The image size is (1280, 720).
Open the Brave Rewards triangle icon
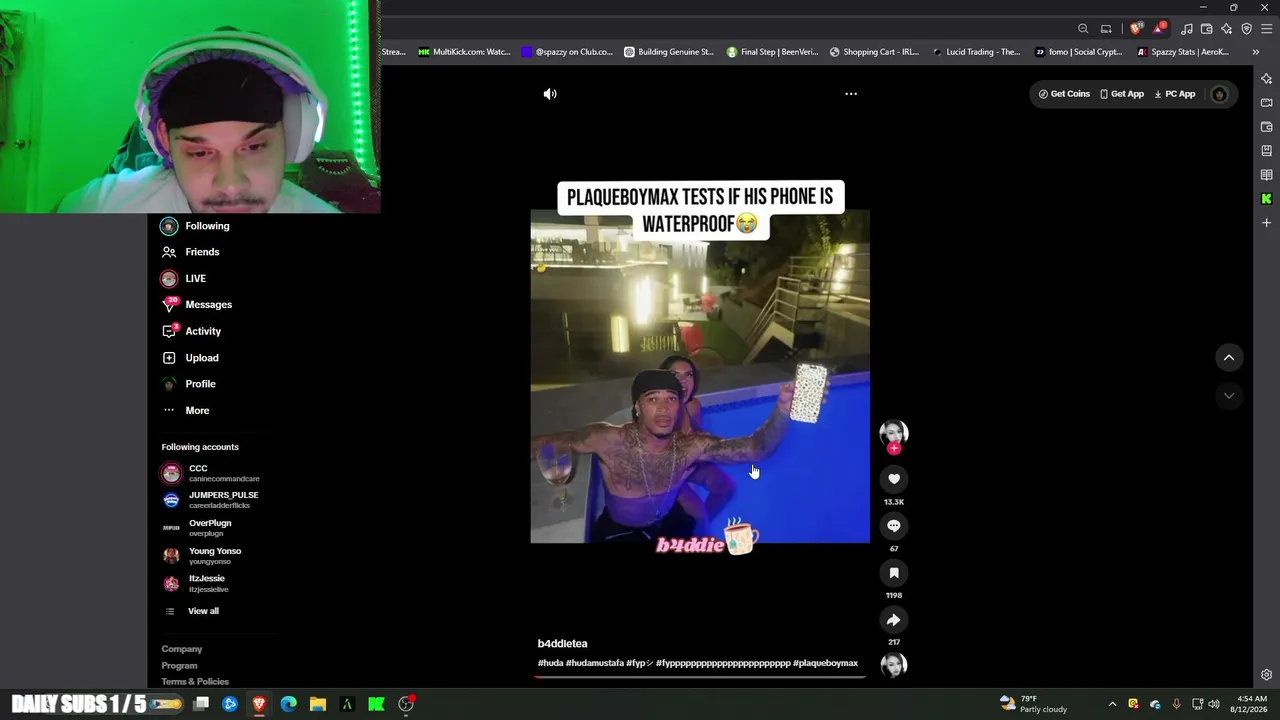coord(1158,29)
